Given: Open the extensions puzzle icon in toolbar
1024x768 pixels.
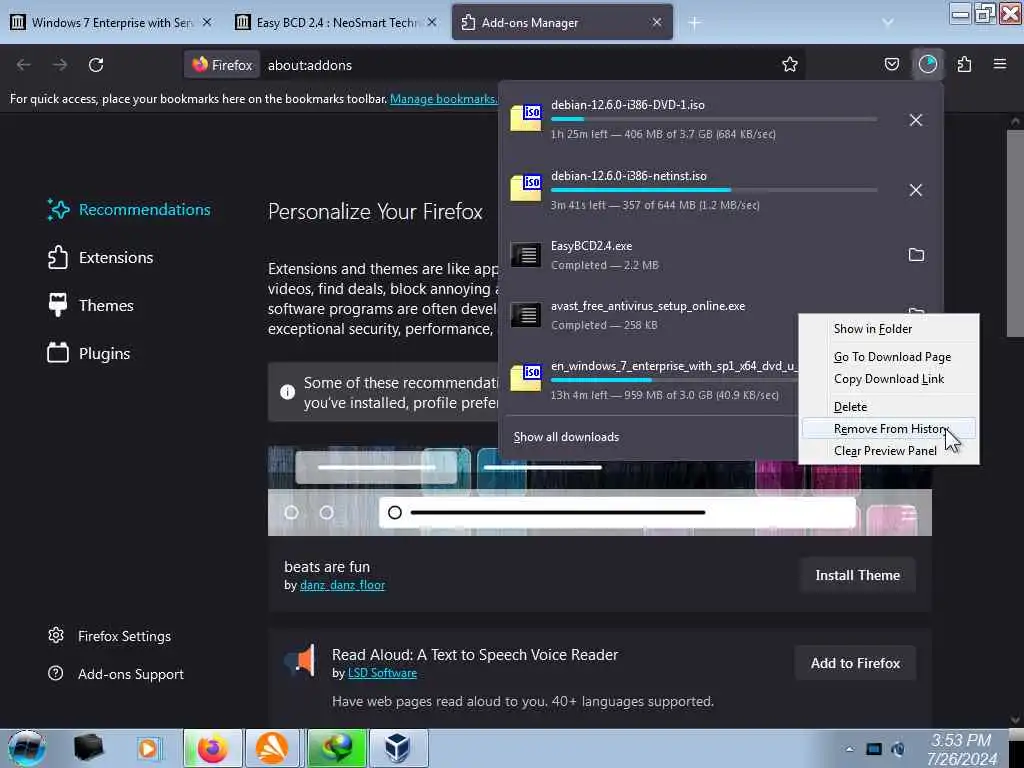Looking at the screenshot, I should [964, 65].
